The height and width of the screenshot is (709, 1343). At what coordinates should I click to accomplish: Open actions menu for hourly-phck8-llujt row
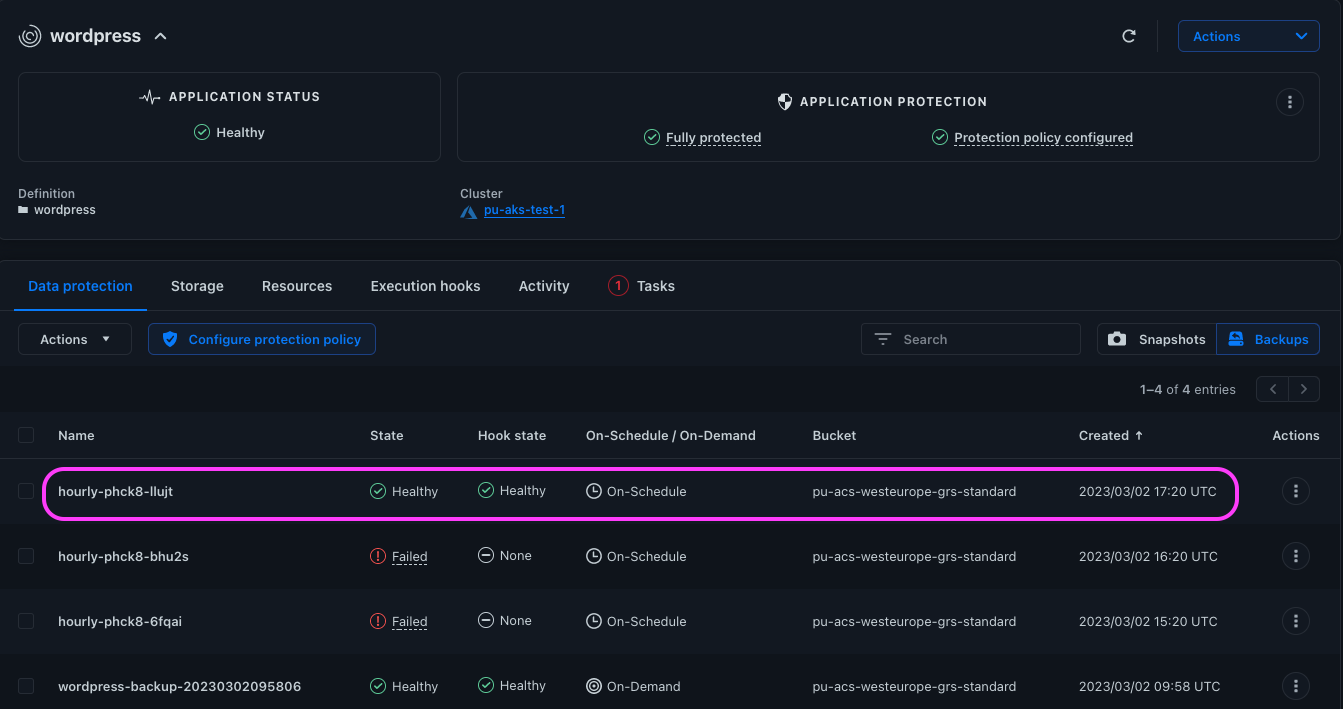click(x=1295, y=491)
